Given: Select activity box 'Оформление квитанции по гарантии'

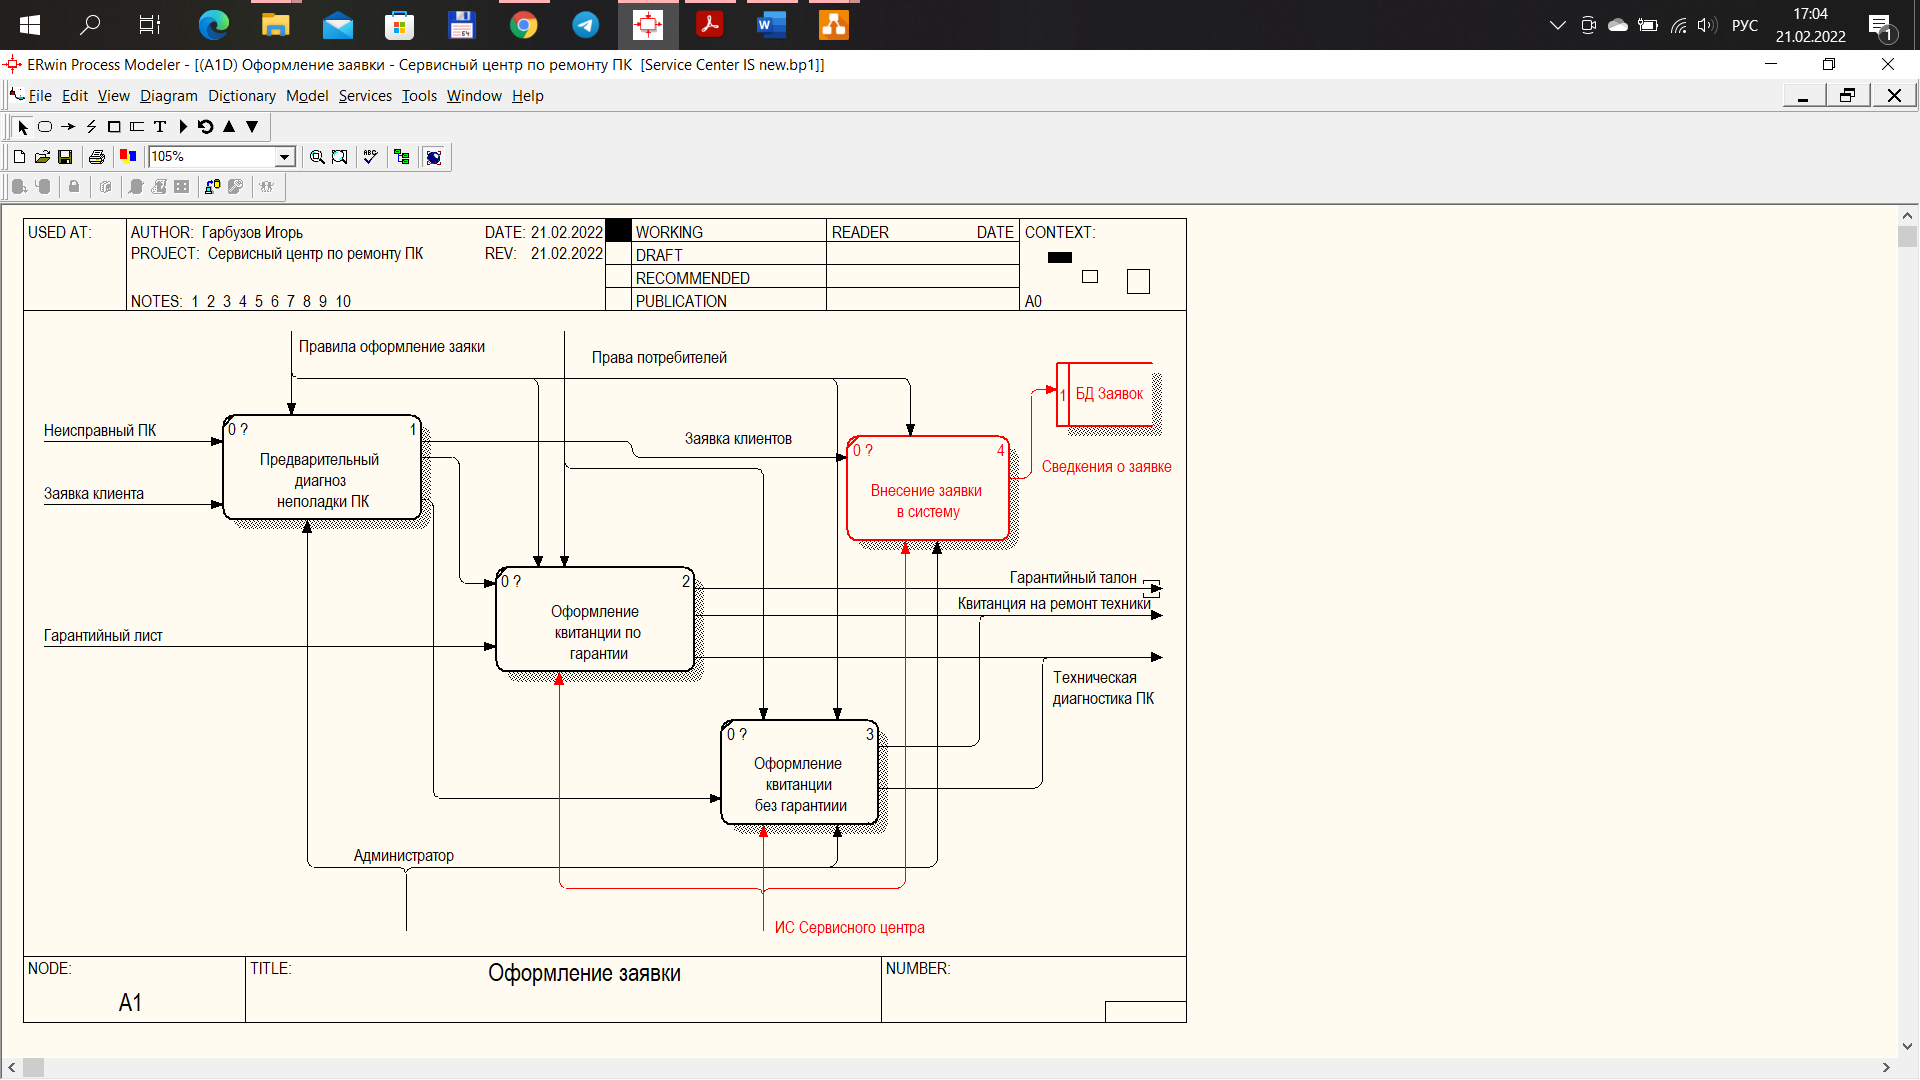Looking at the screenshot, I should pos(595,619).
